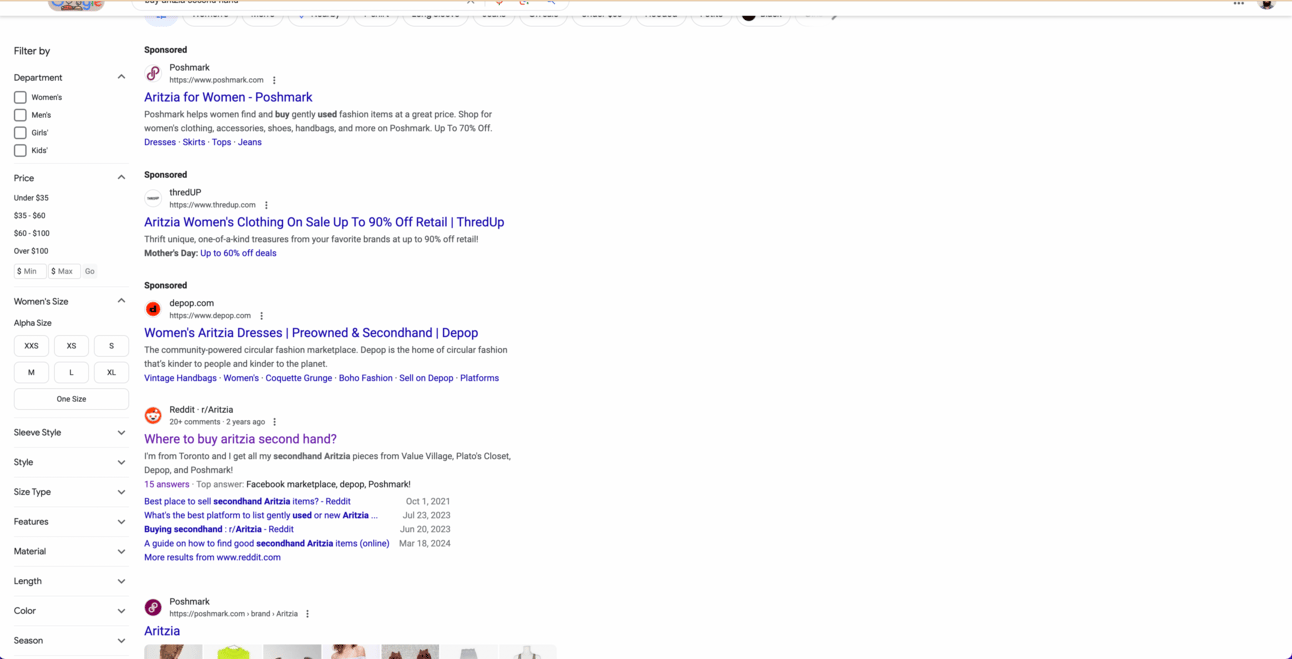1292x659 pixels.
Task: Open the three-dot menu beside Reddit's '2 years ago'
Action: click(274, 422)
